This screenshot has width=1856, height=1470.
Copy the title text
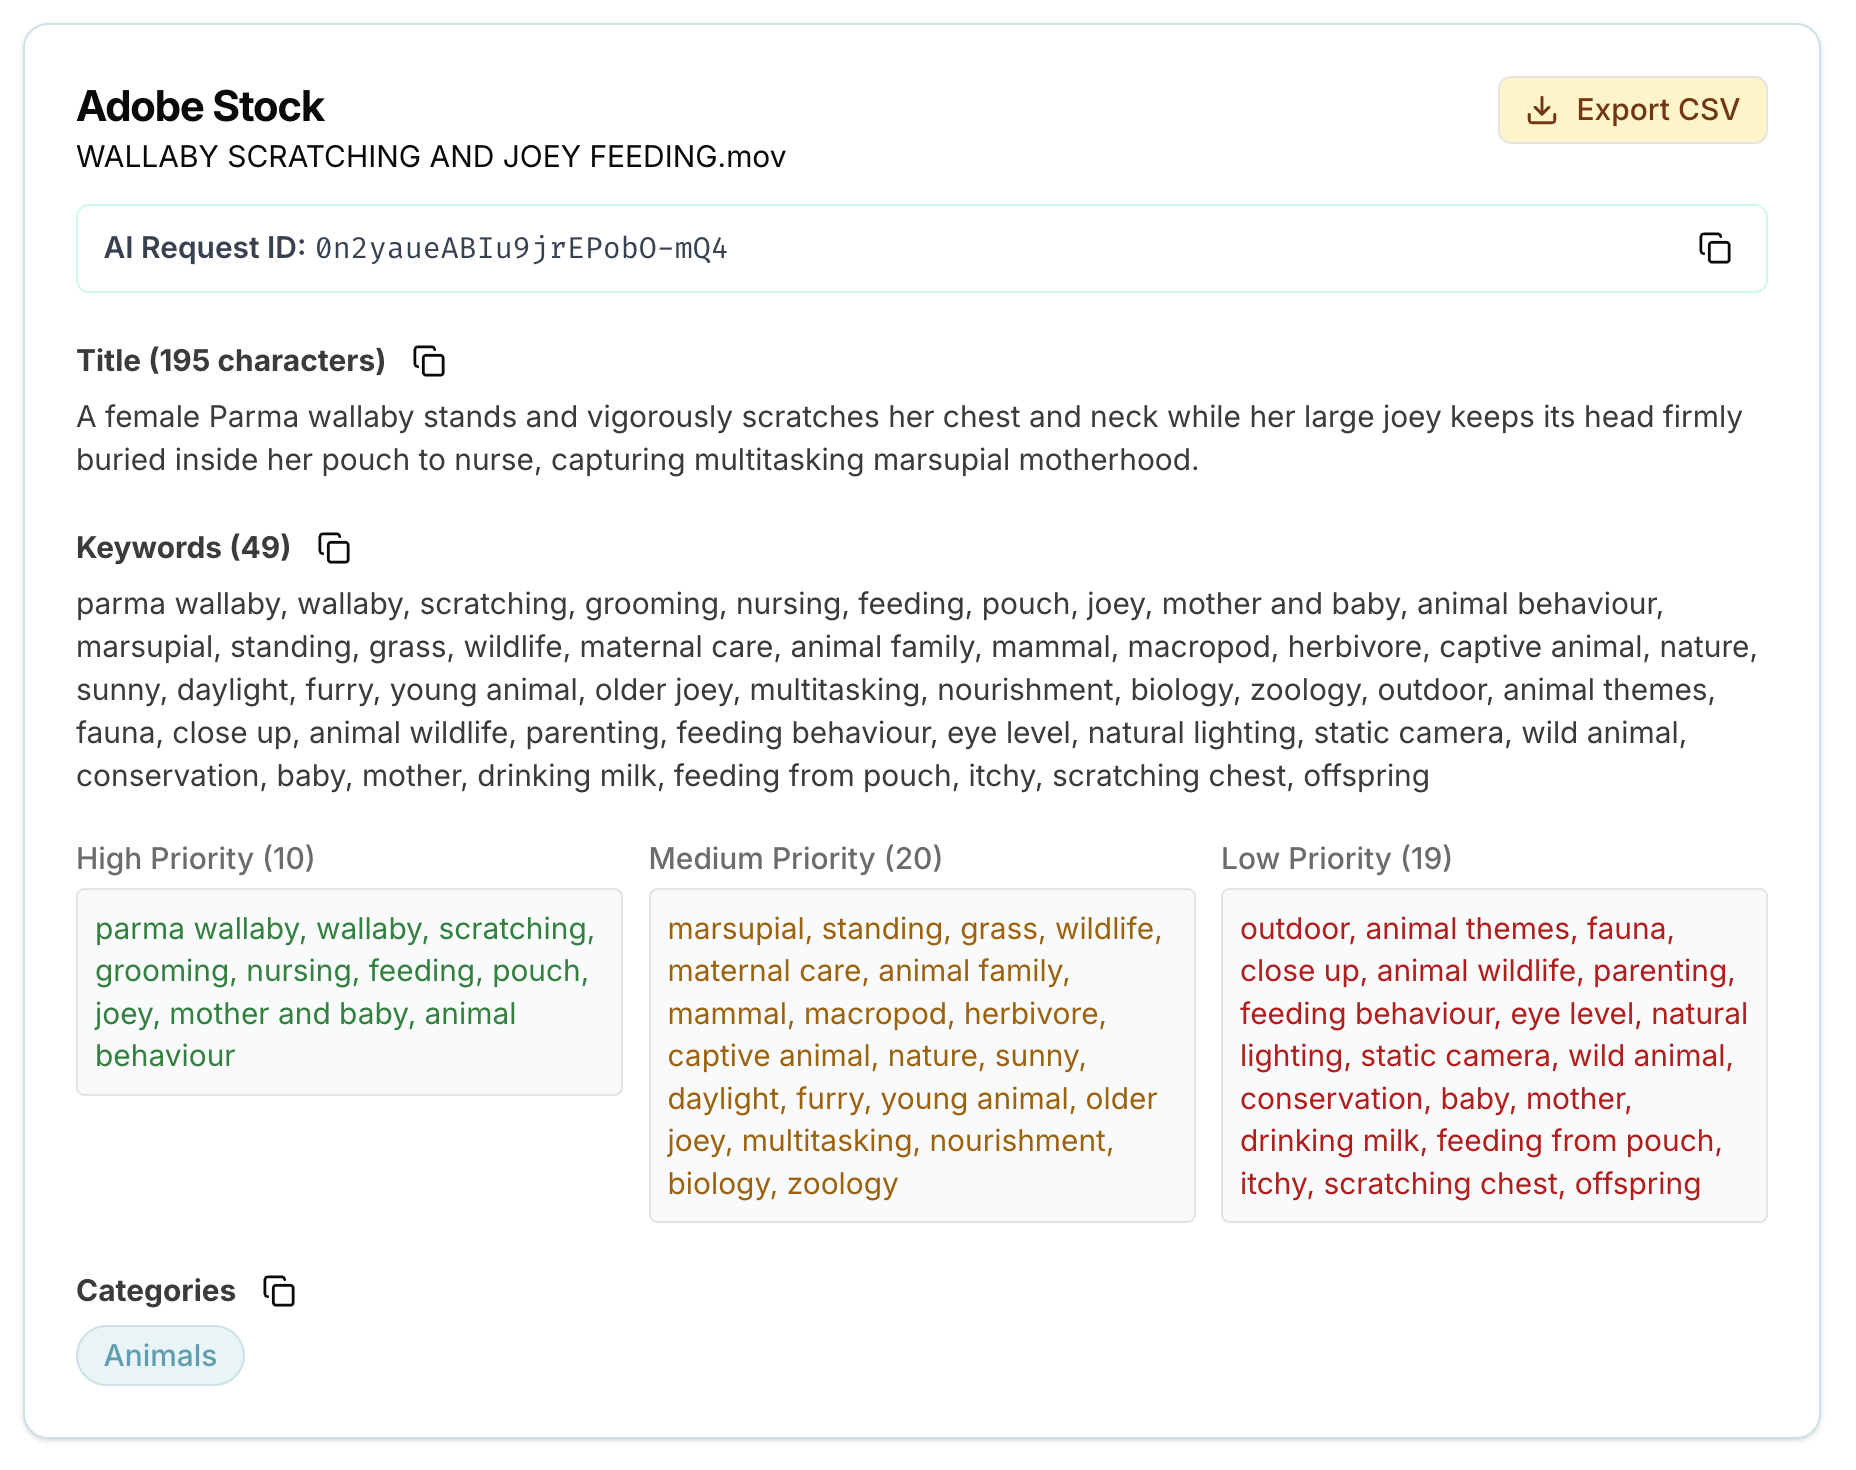429,361
